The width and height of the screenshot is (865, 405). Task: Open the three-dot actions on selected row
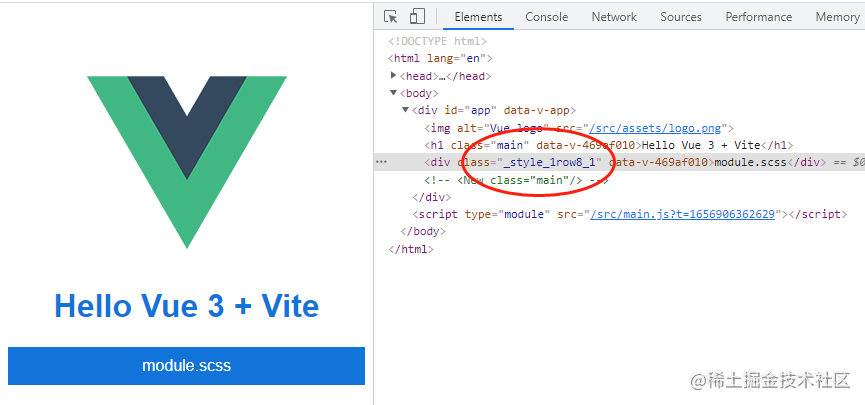click(x=381, y=162)
